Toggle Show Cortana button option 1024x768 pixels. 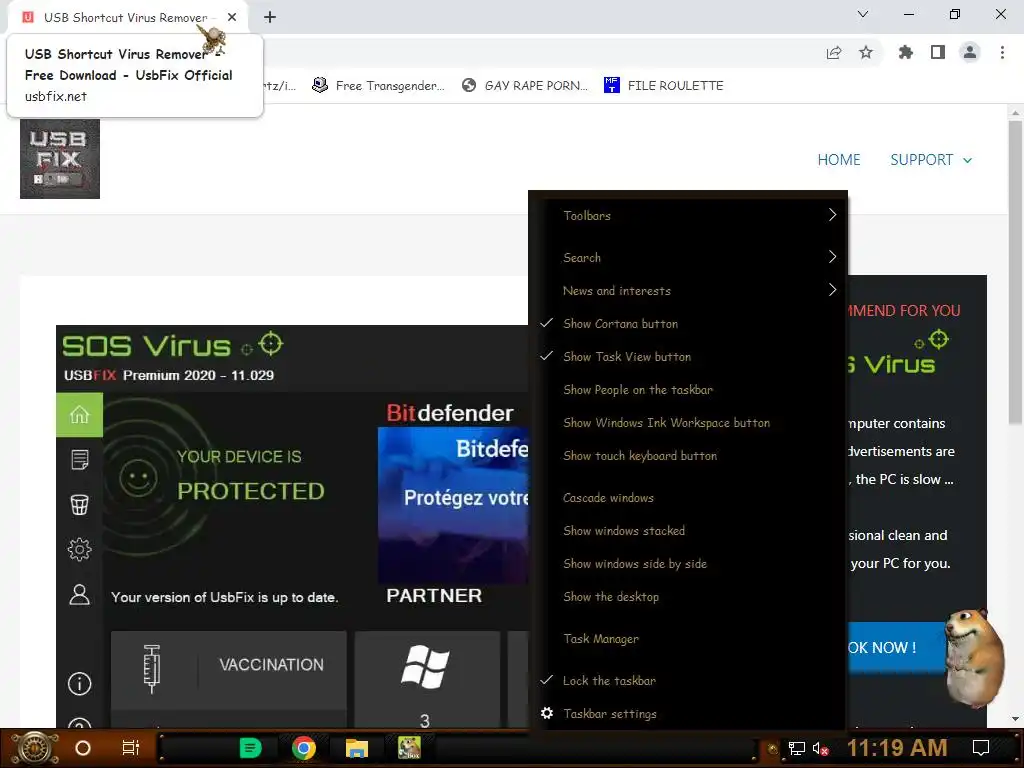688,324
